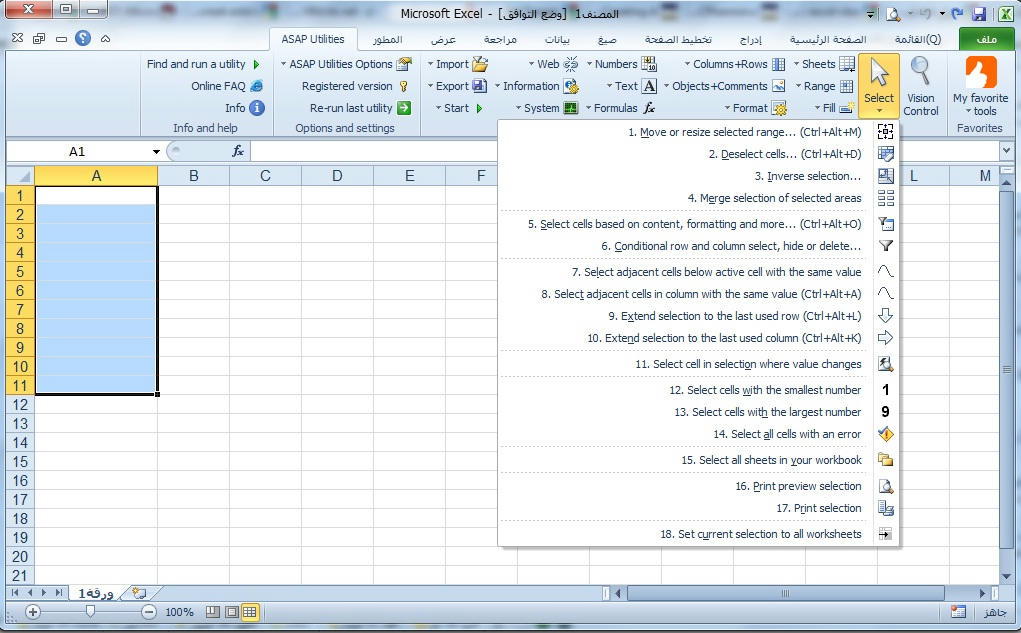1021x633 pixels.
Task: Open the Format dropdown menu
Action: click(755, 108)
